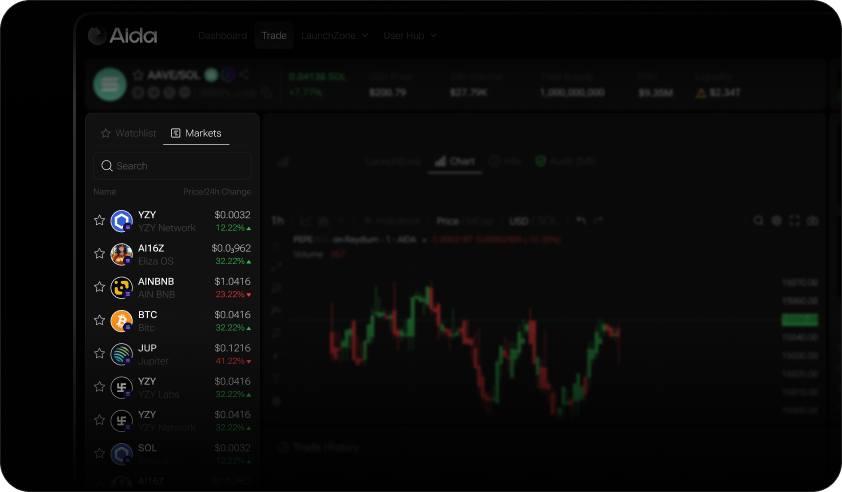Star the BTC row
Screen dimensions: 842x492
coord(99,320)
